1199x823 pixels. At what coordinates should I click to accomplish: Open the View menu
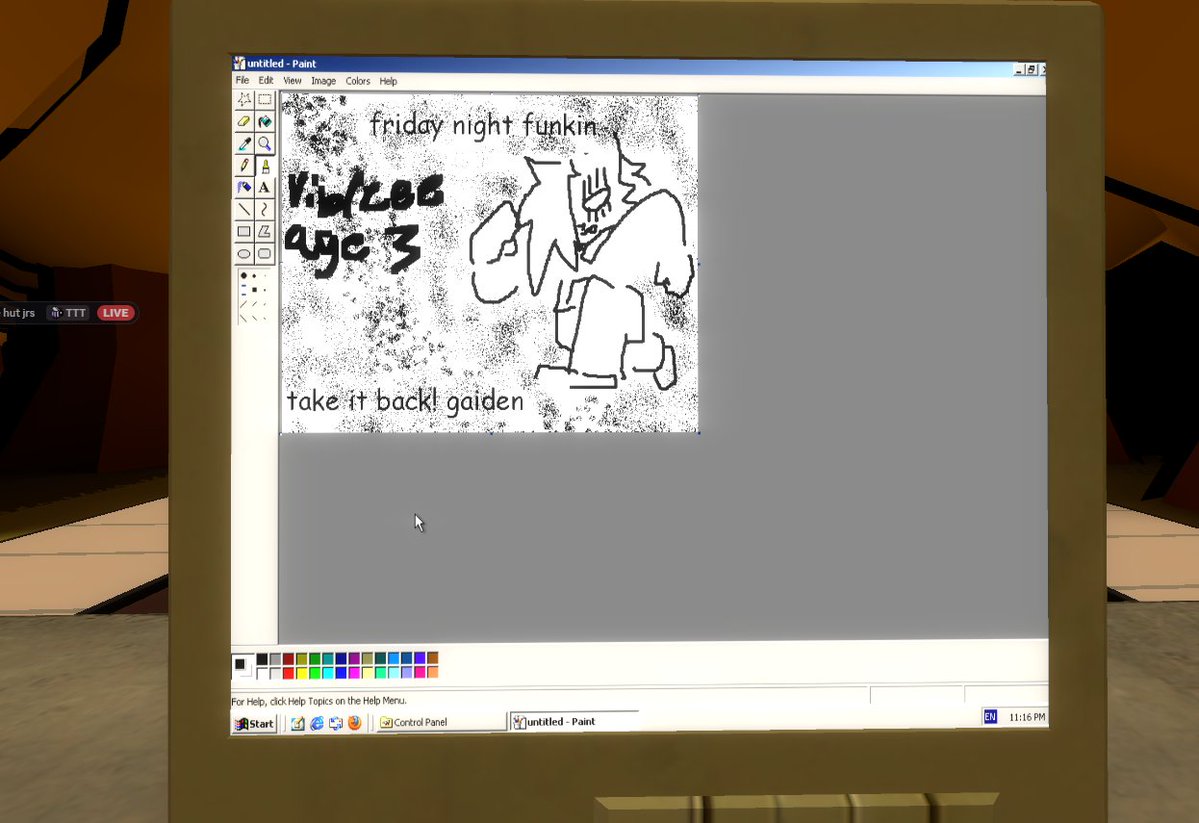pos(292,80)
